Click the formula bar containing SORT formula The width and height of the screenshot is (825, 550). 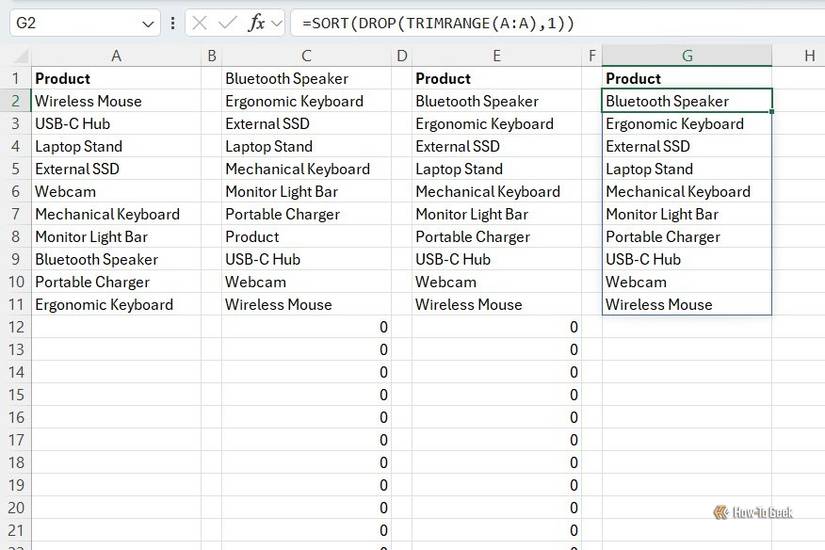tap(558, 23)
